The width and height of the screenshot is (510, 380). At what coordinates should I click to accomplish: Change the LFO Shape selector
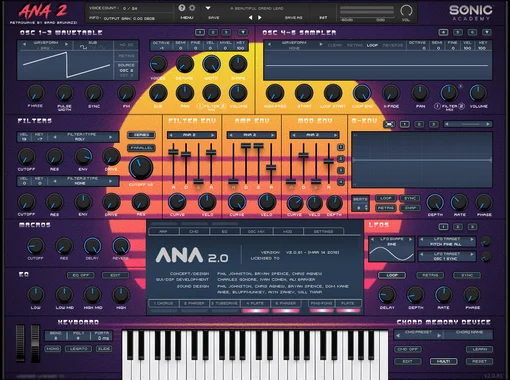(391, 239)
